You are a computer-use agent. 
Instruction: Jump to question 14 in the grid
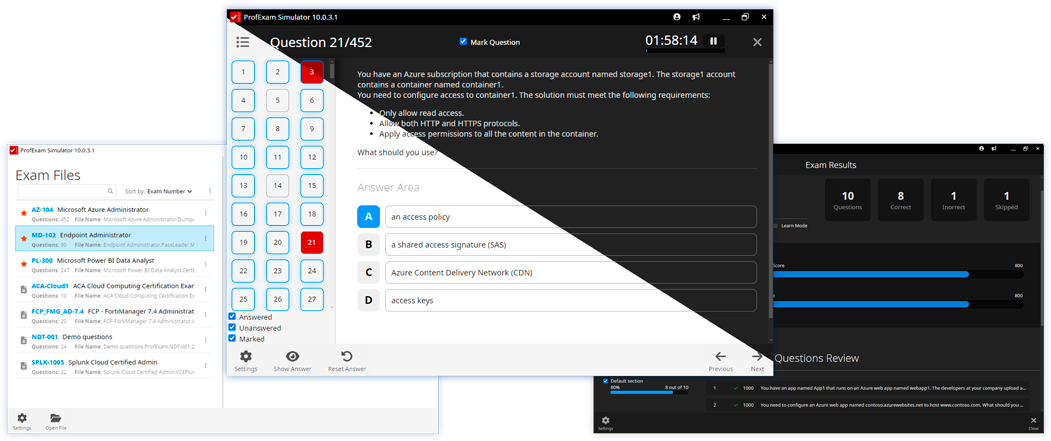point(277,186)
